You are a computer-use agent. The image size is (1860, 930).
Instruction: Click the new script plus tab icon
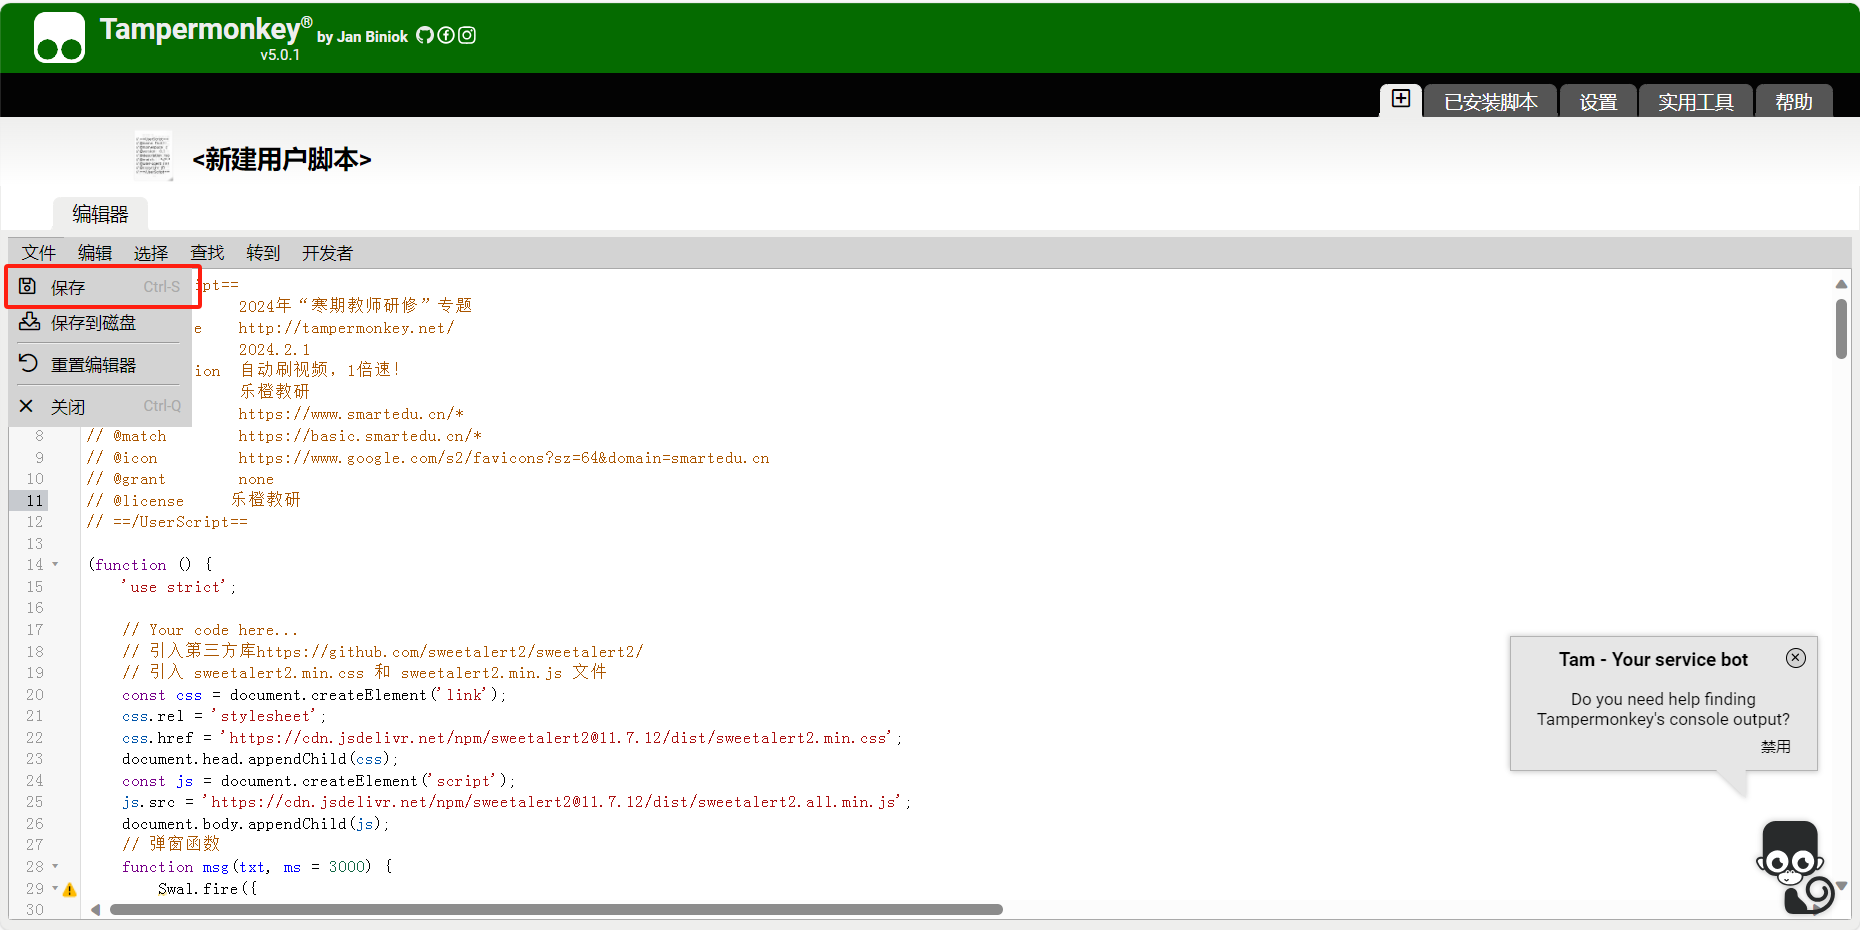click(1401, 99)
